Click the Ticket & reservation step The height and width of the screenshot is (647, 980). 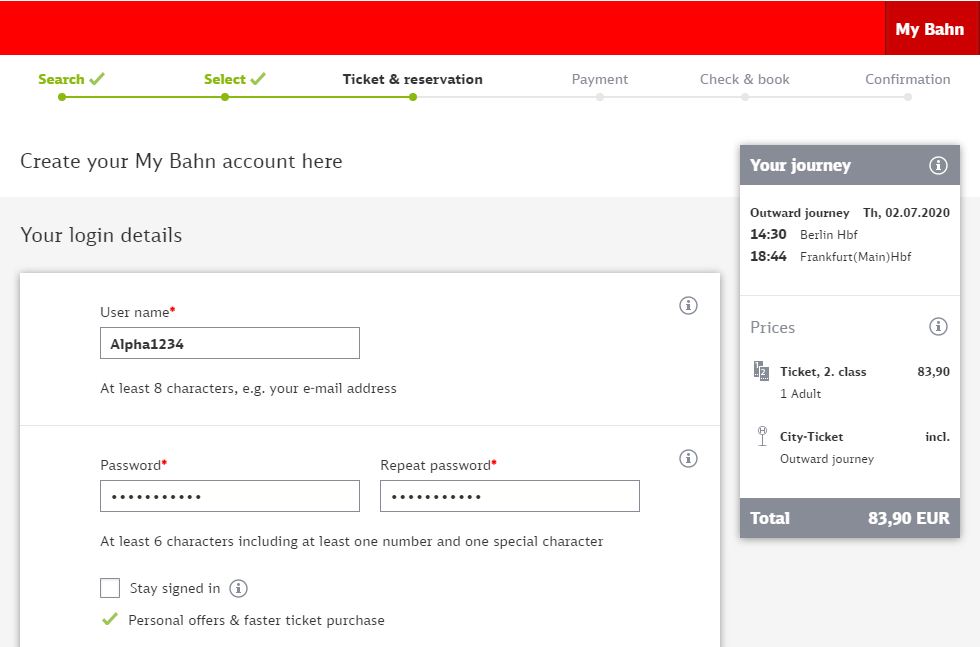tap(412, 79)
